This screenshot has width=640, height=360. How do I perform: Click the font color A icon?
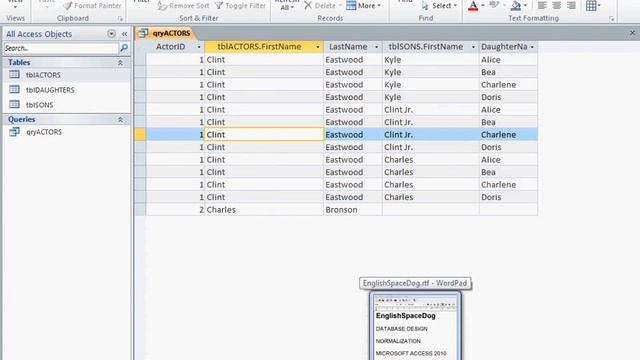point(473,6)
